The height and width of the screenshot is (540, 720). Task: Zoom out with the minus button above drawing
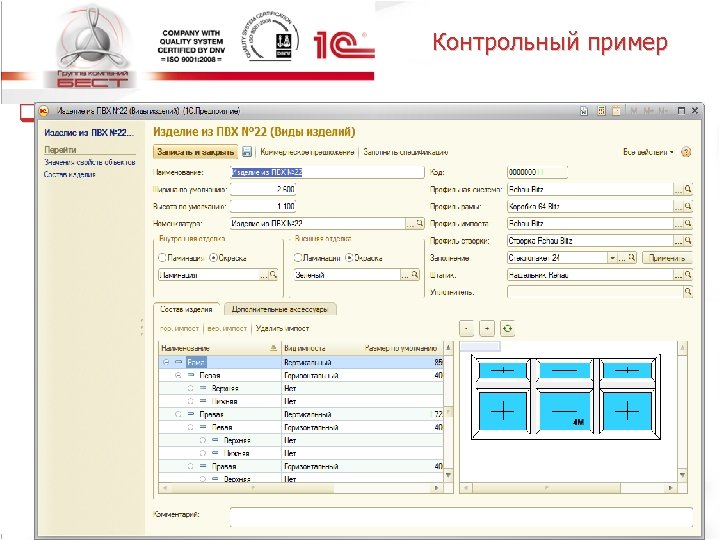(x=467, y=328)
